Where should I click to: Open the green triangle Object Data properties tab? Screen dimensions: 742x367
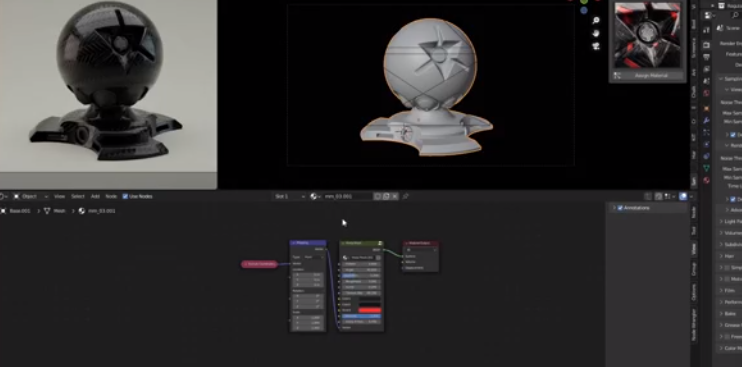pos(707,168)
